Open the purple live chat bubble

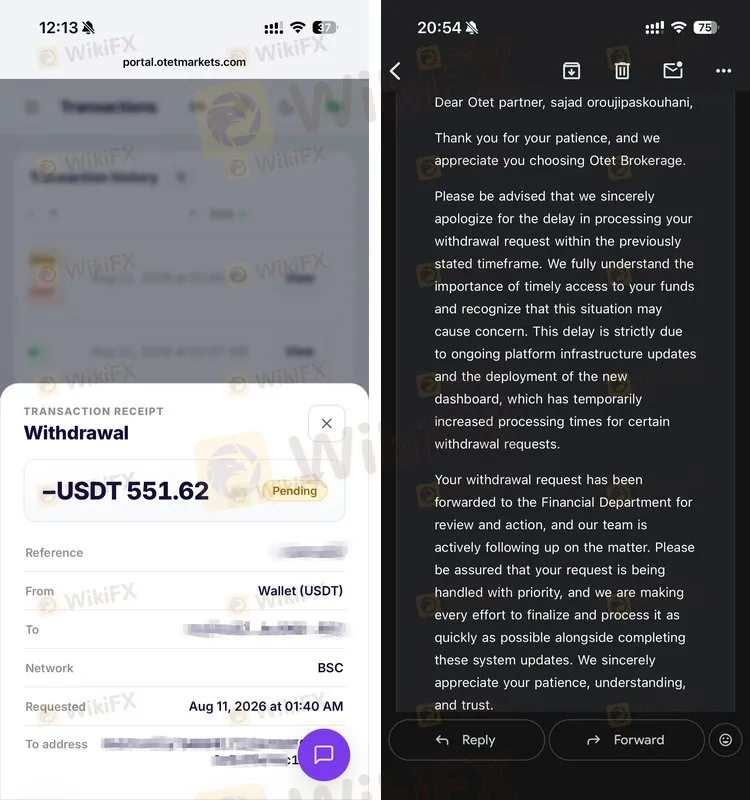[324, 755]
